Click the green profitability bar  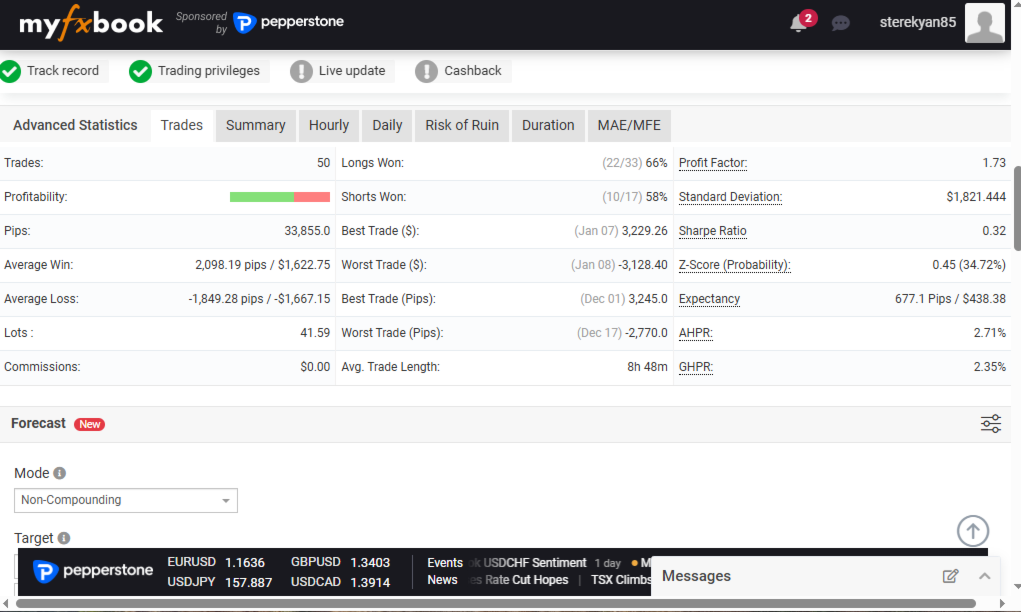click(260, 197)
